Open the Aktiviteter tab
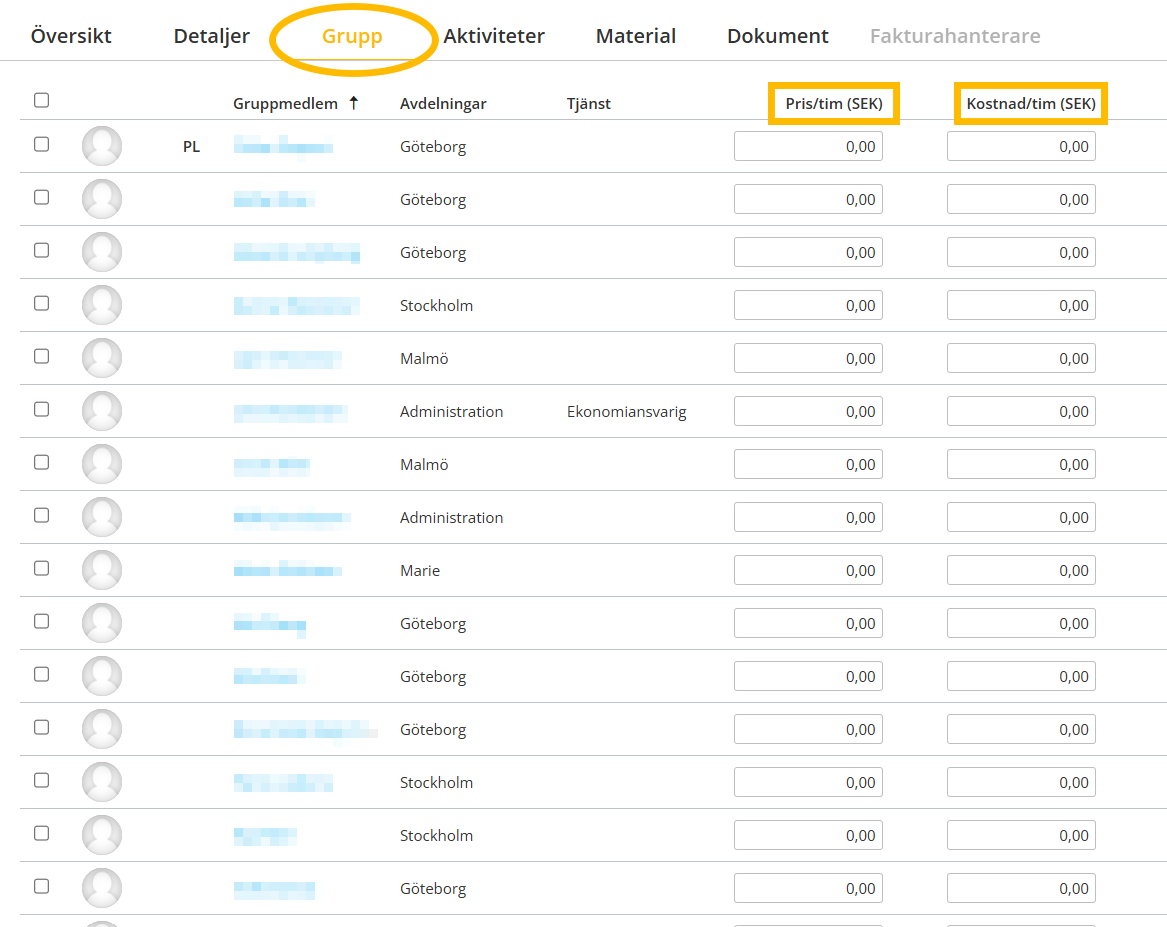This screenshot has width=1167, height=927. (494, 37)
